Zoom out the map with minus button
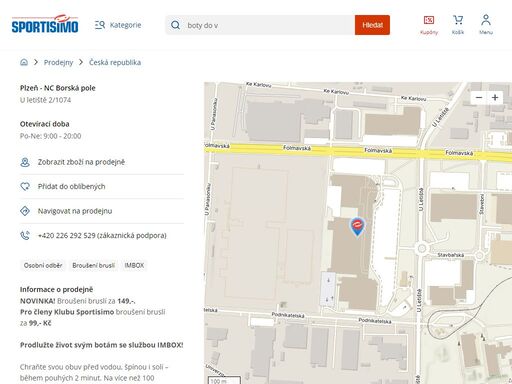 479,97
